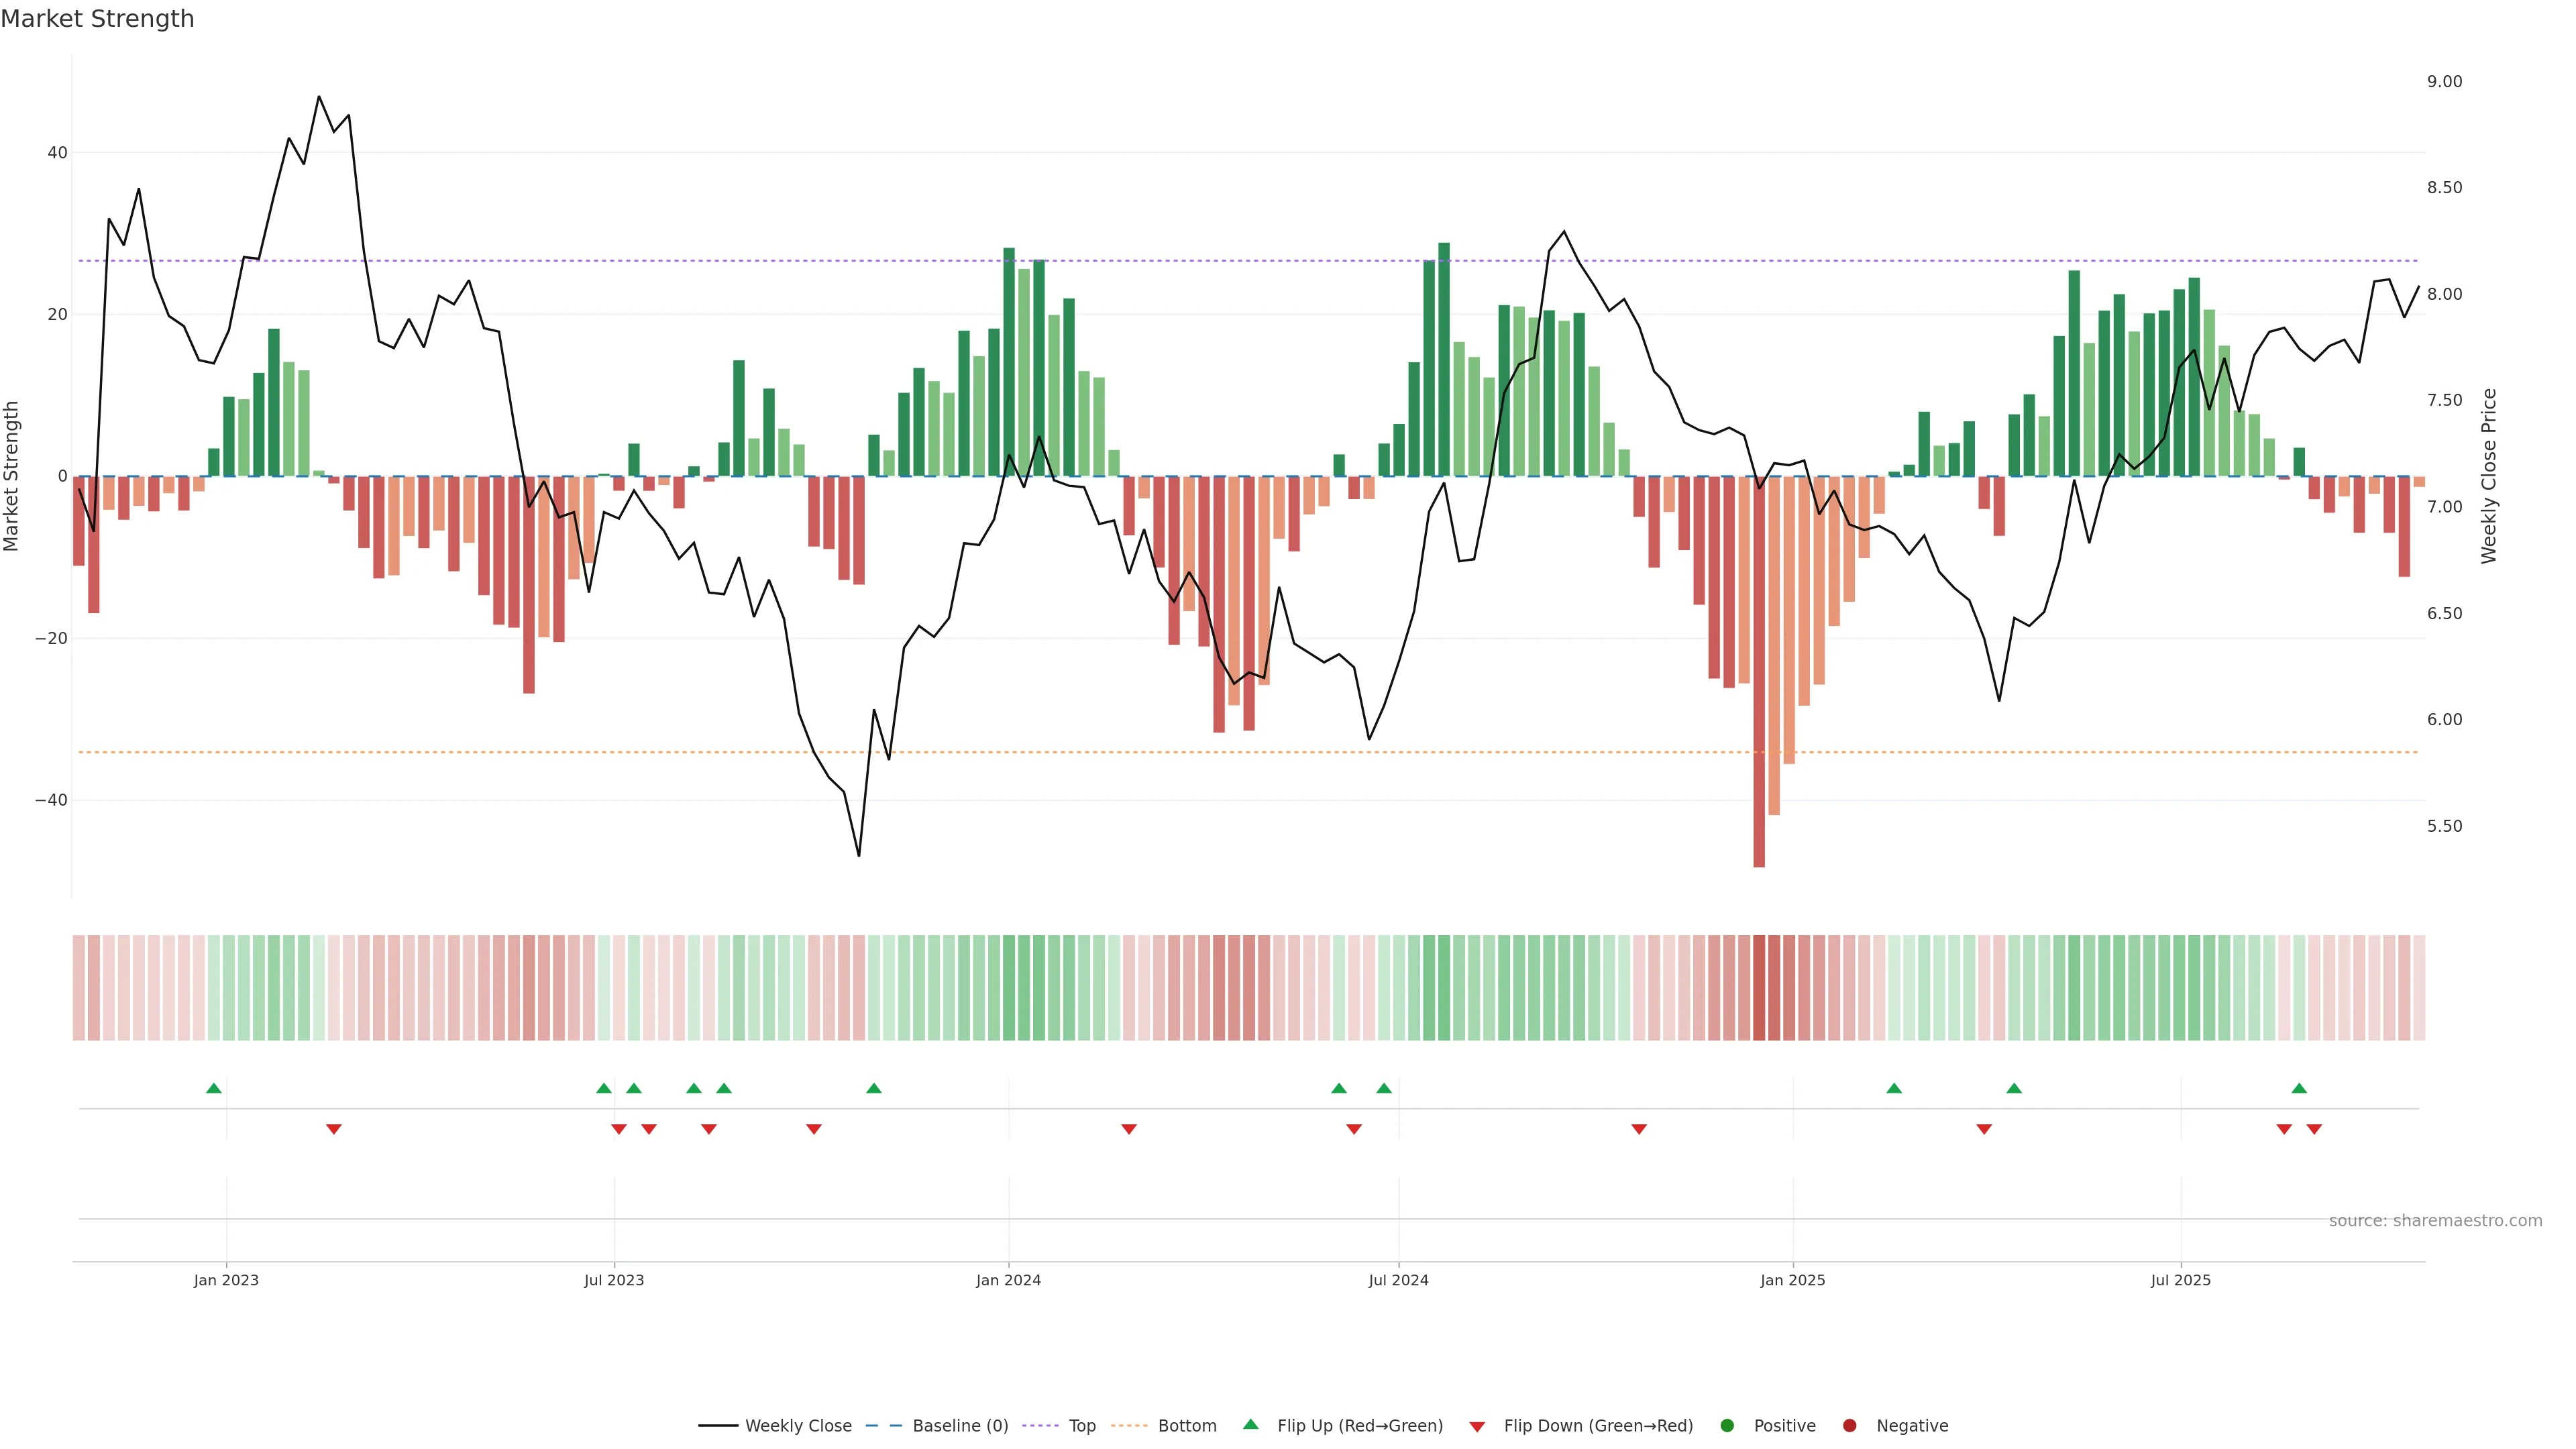Click the darkest red heatmap strip cell
The image size is (2576, 1449).
point(1759,988)
